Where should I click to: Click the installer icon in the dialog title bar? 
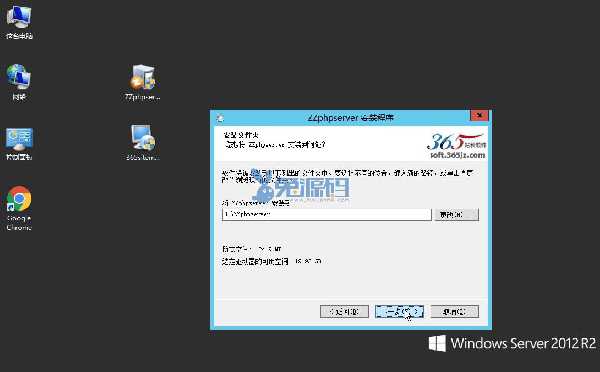point(220,118)
